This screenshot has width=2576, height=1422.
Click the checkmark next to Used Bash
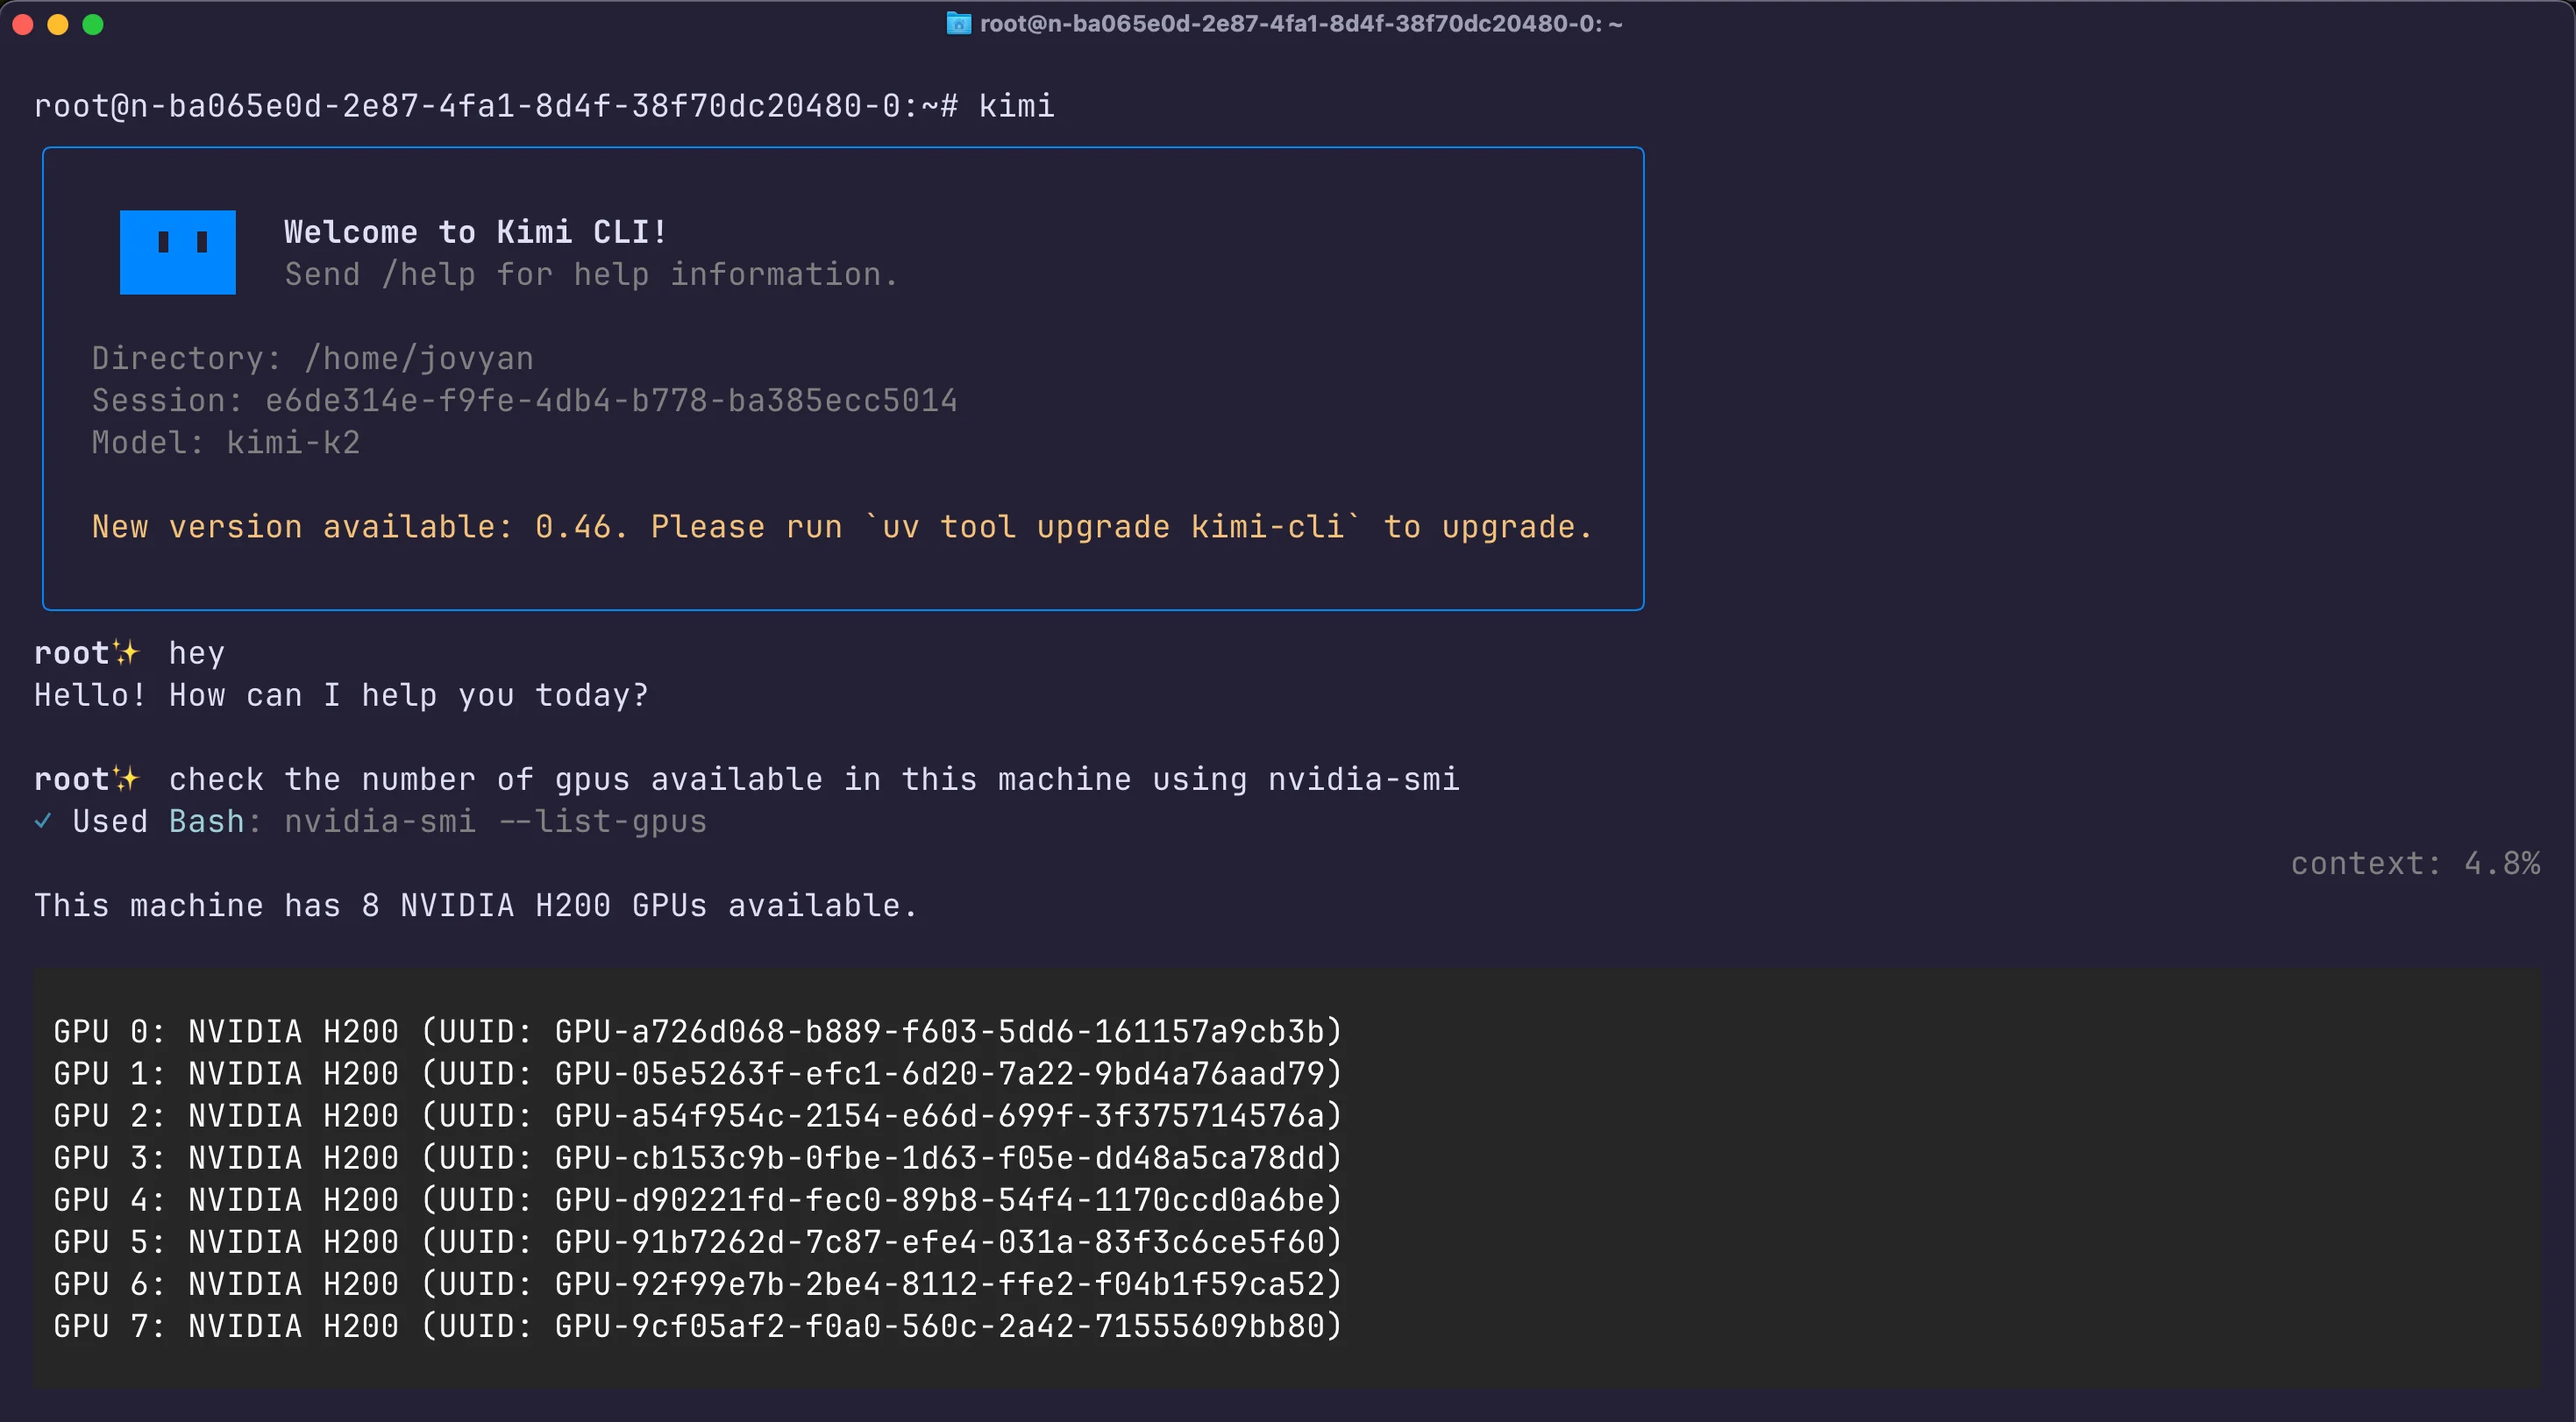(x=43, y=821)
